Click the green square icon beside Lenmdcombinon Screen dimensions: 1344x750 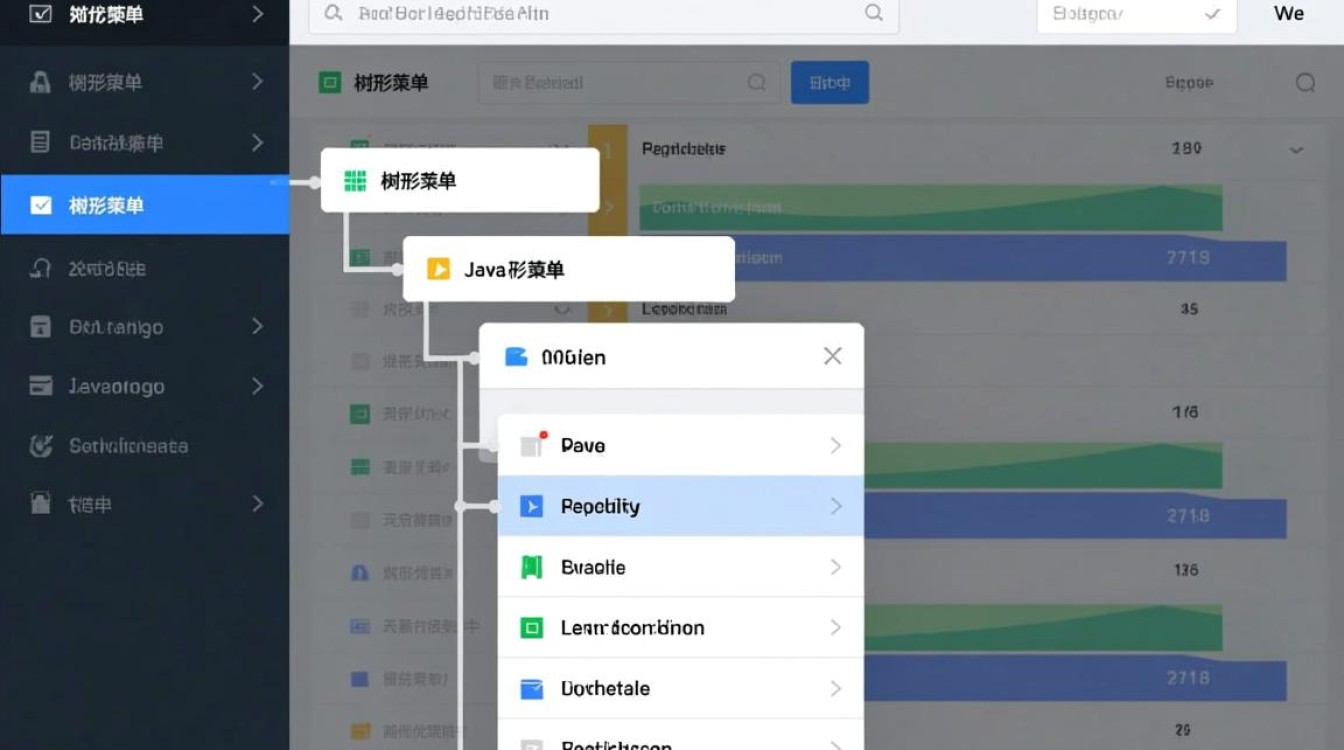pyautogui.click(x=532, y=628)
